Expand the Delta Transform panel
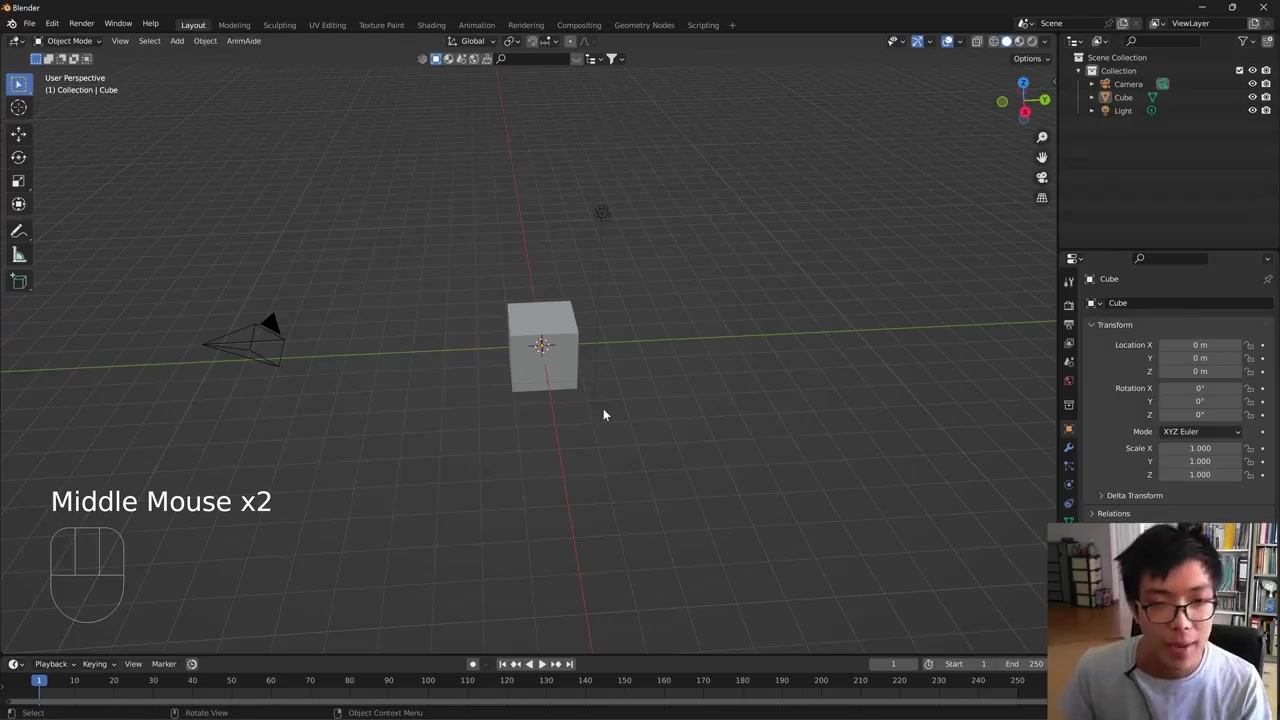Viewport: 1280px width, 720px height. 1134,496
